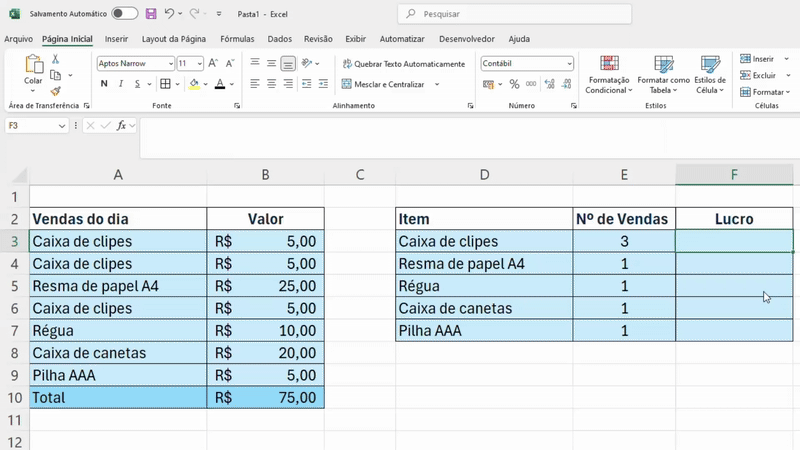This screenshot has width=800, height=450.
Task: Select the cell showing R$ 75,00
Action: (x=265, y=397)
